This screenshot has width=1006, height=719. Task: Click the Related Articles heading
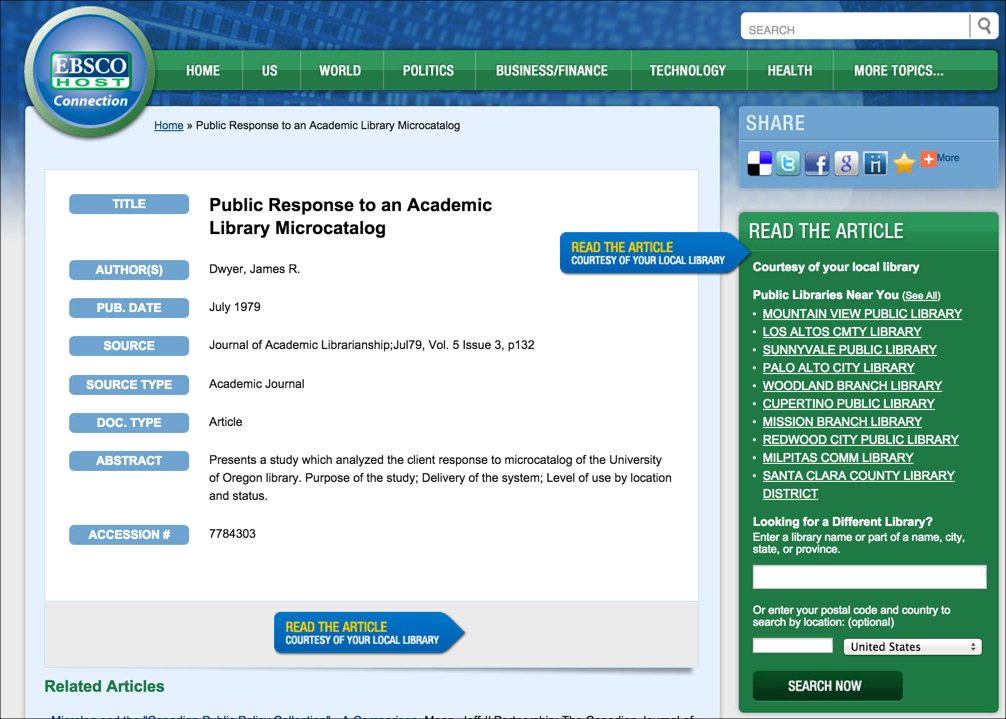pyautogui.click(x=105, y=686)
